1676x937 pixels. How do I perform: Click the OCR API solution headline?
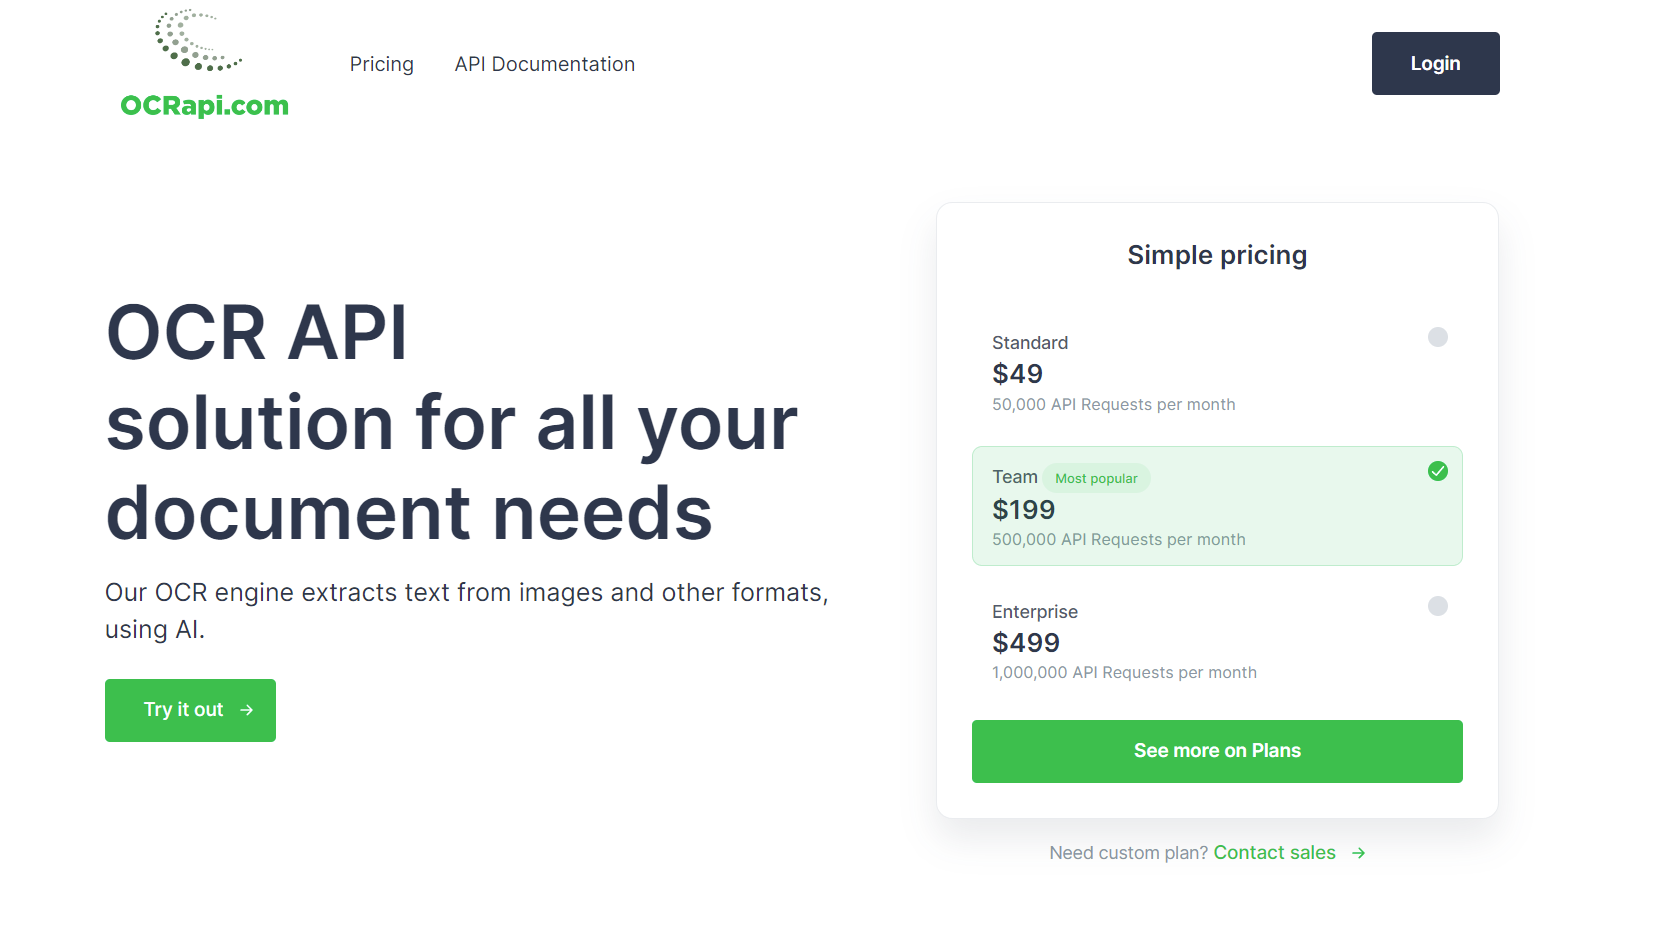tap(452, 423)
